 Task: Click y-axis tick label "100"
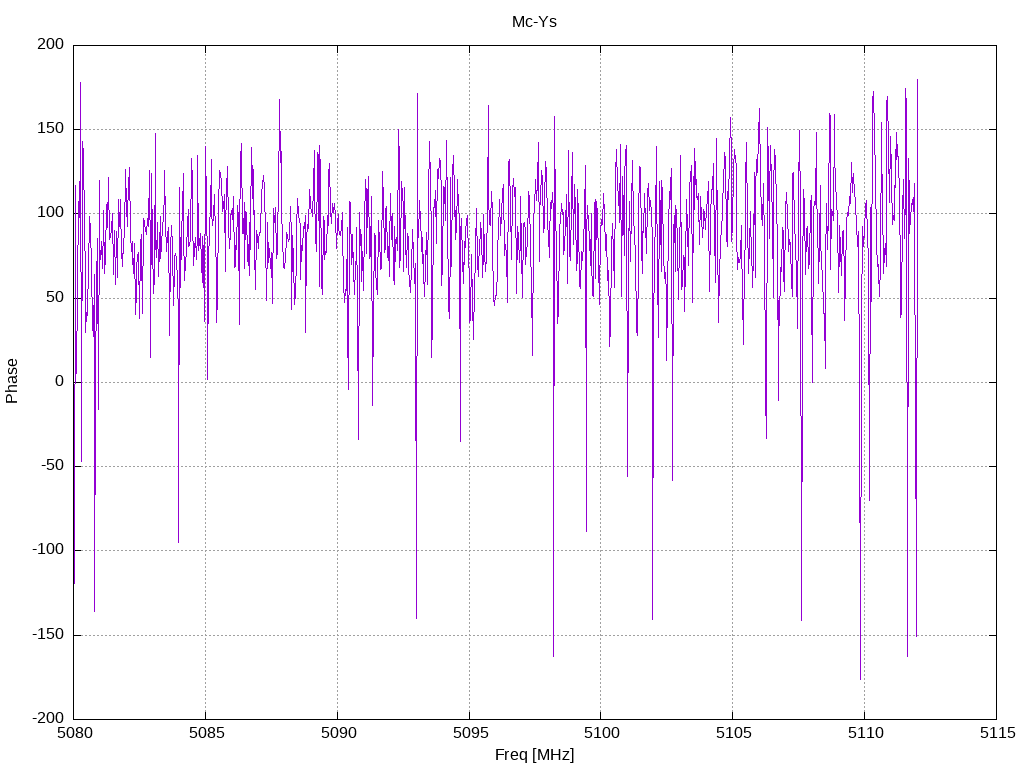[51, 213]
